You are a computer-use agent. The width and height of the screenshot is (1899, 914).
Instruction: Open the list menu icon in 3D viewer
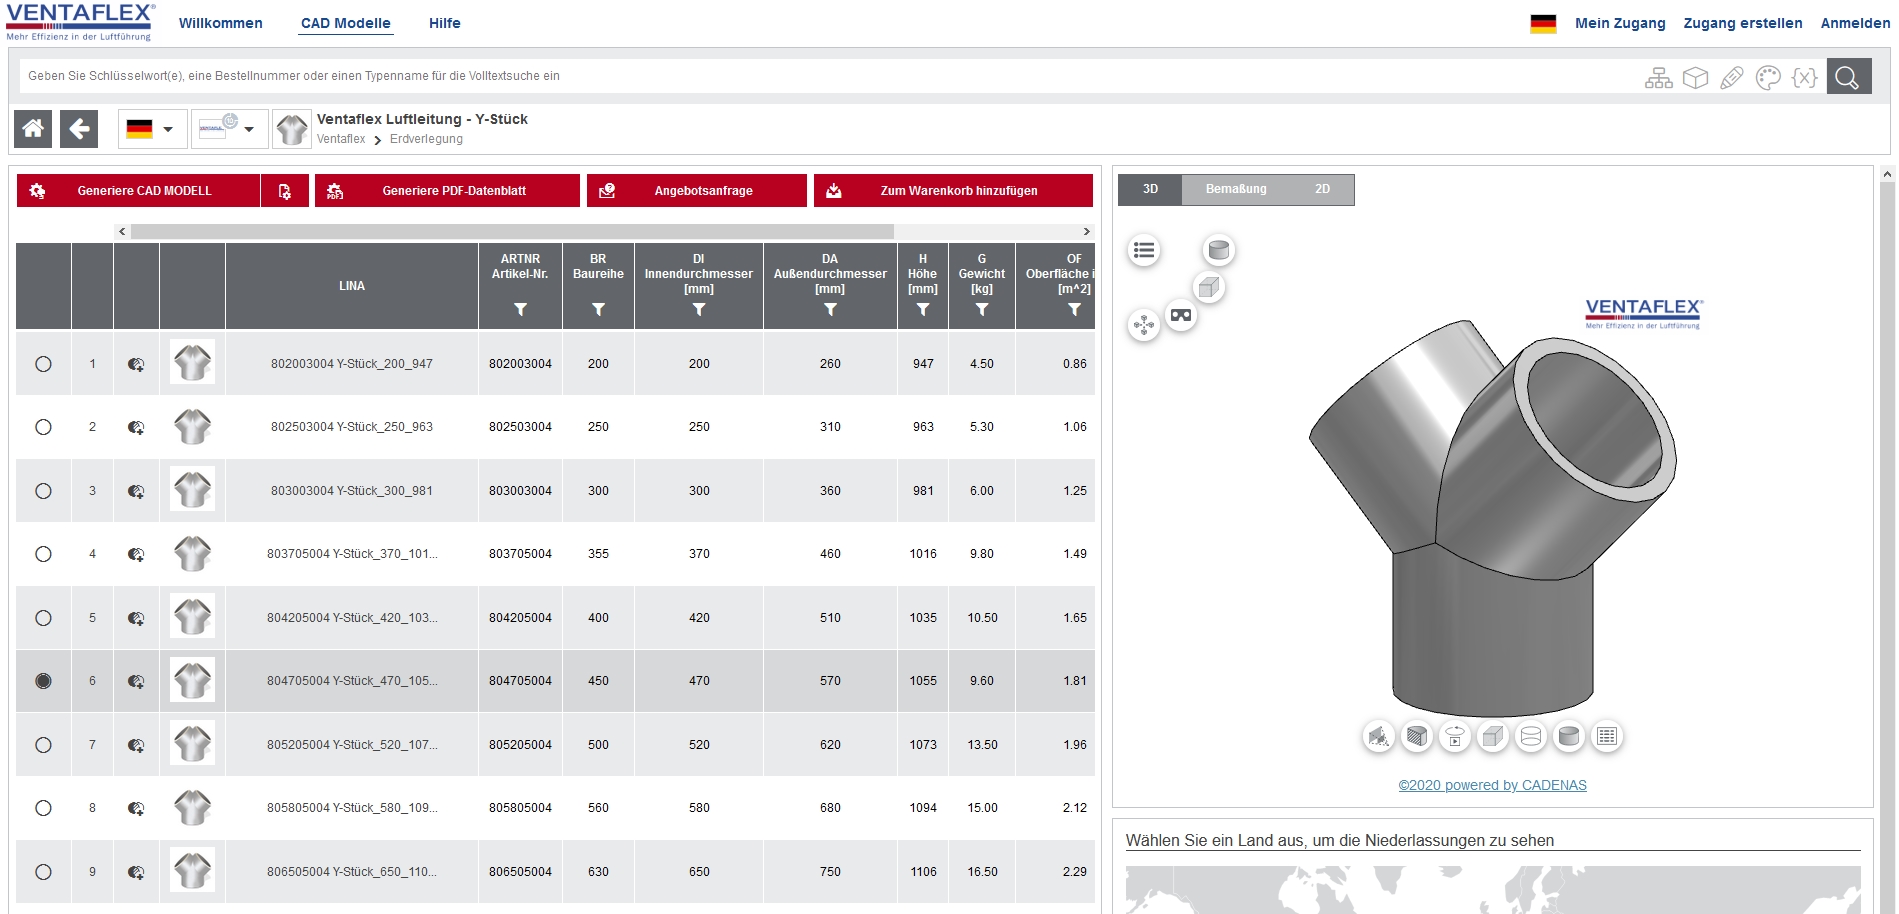pos(1144,250)
